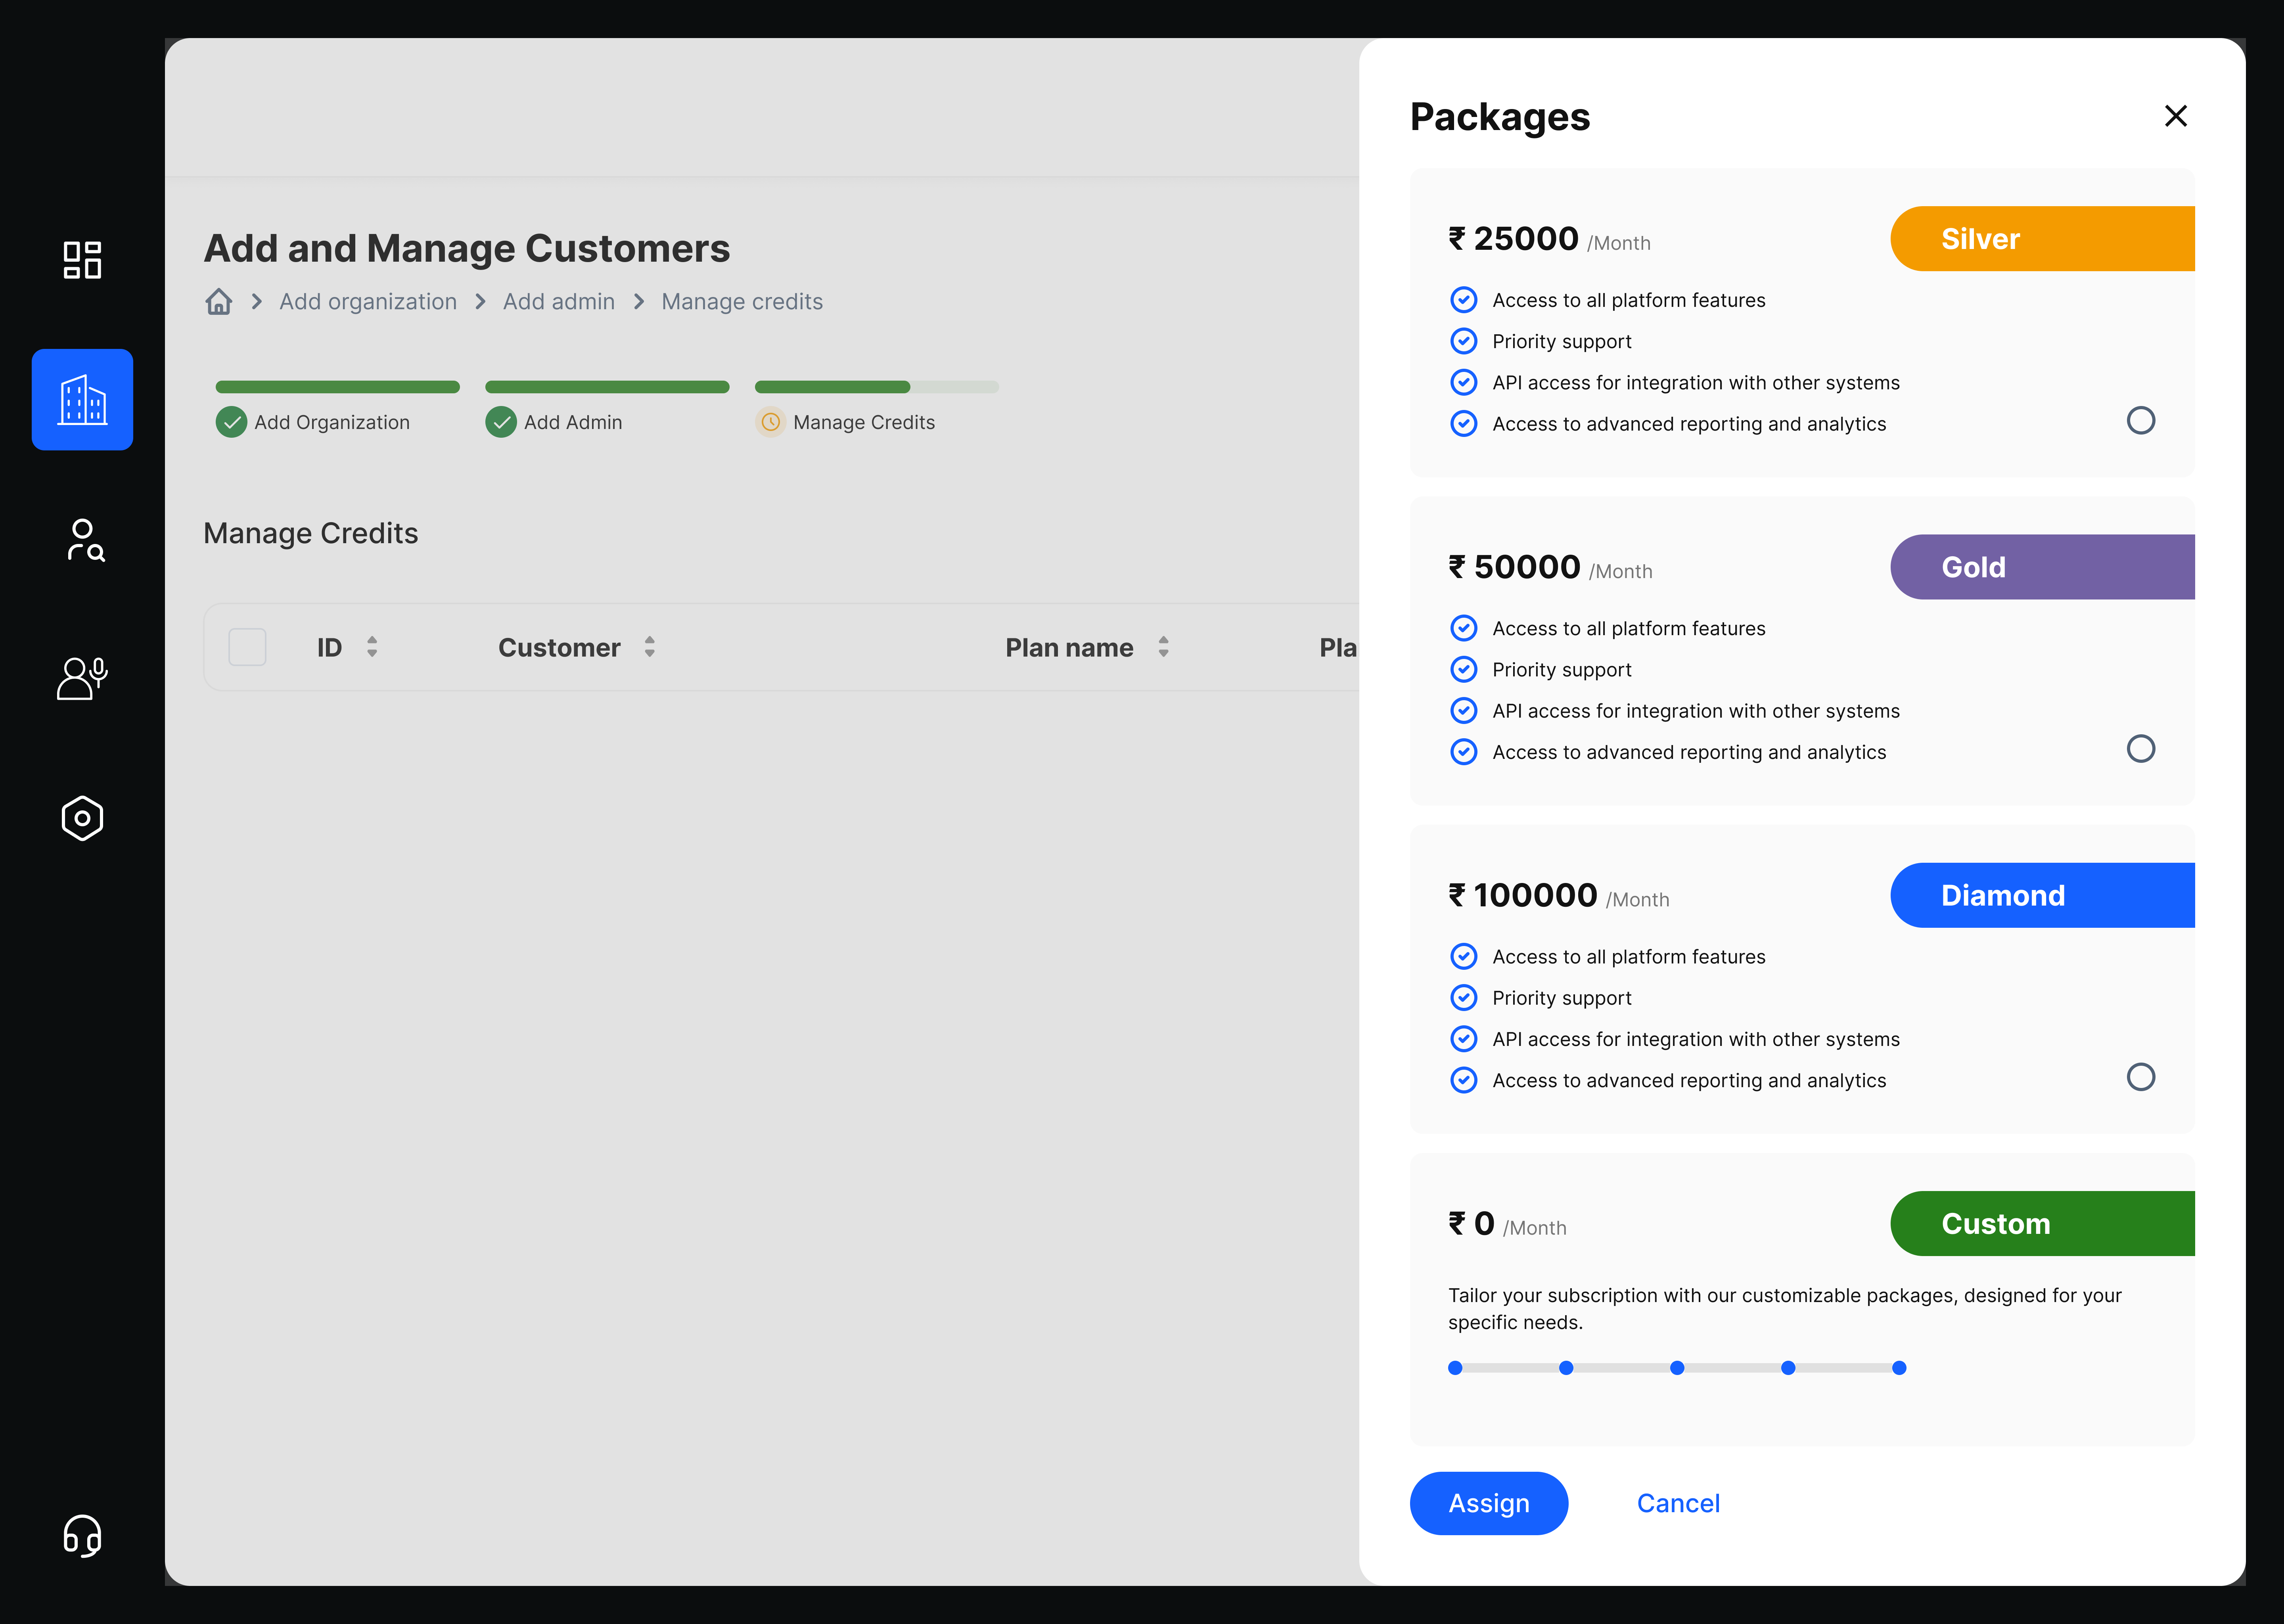This screenshot has width=2284, height=1624.
Task: Click the Add Admin step progress bar
Action: click(607, 387)
